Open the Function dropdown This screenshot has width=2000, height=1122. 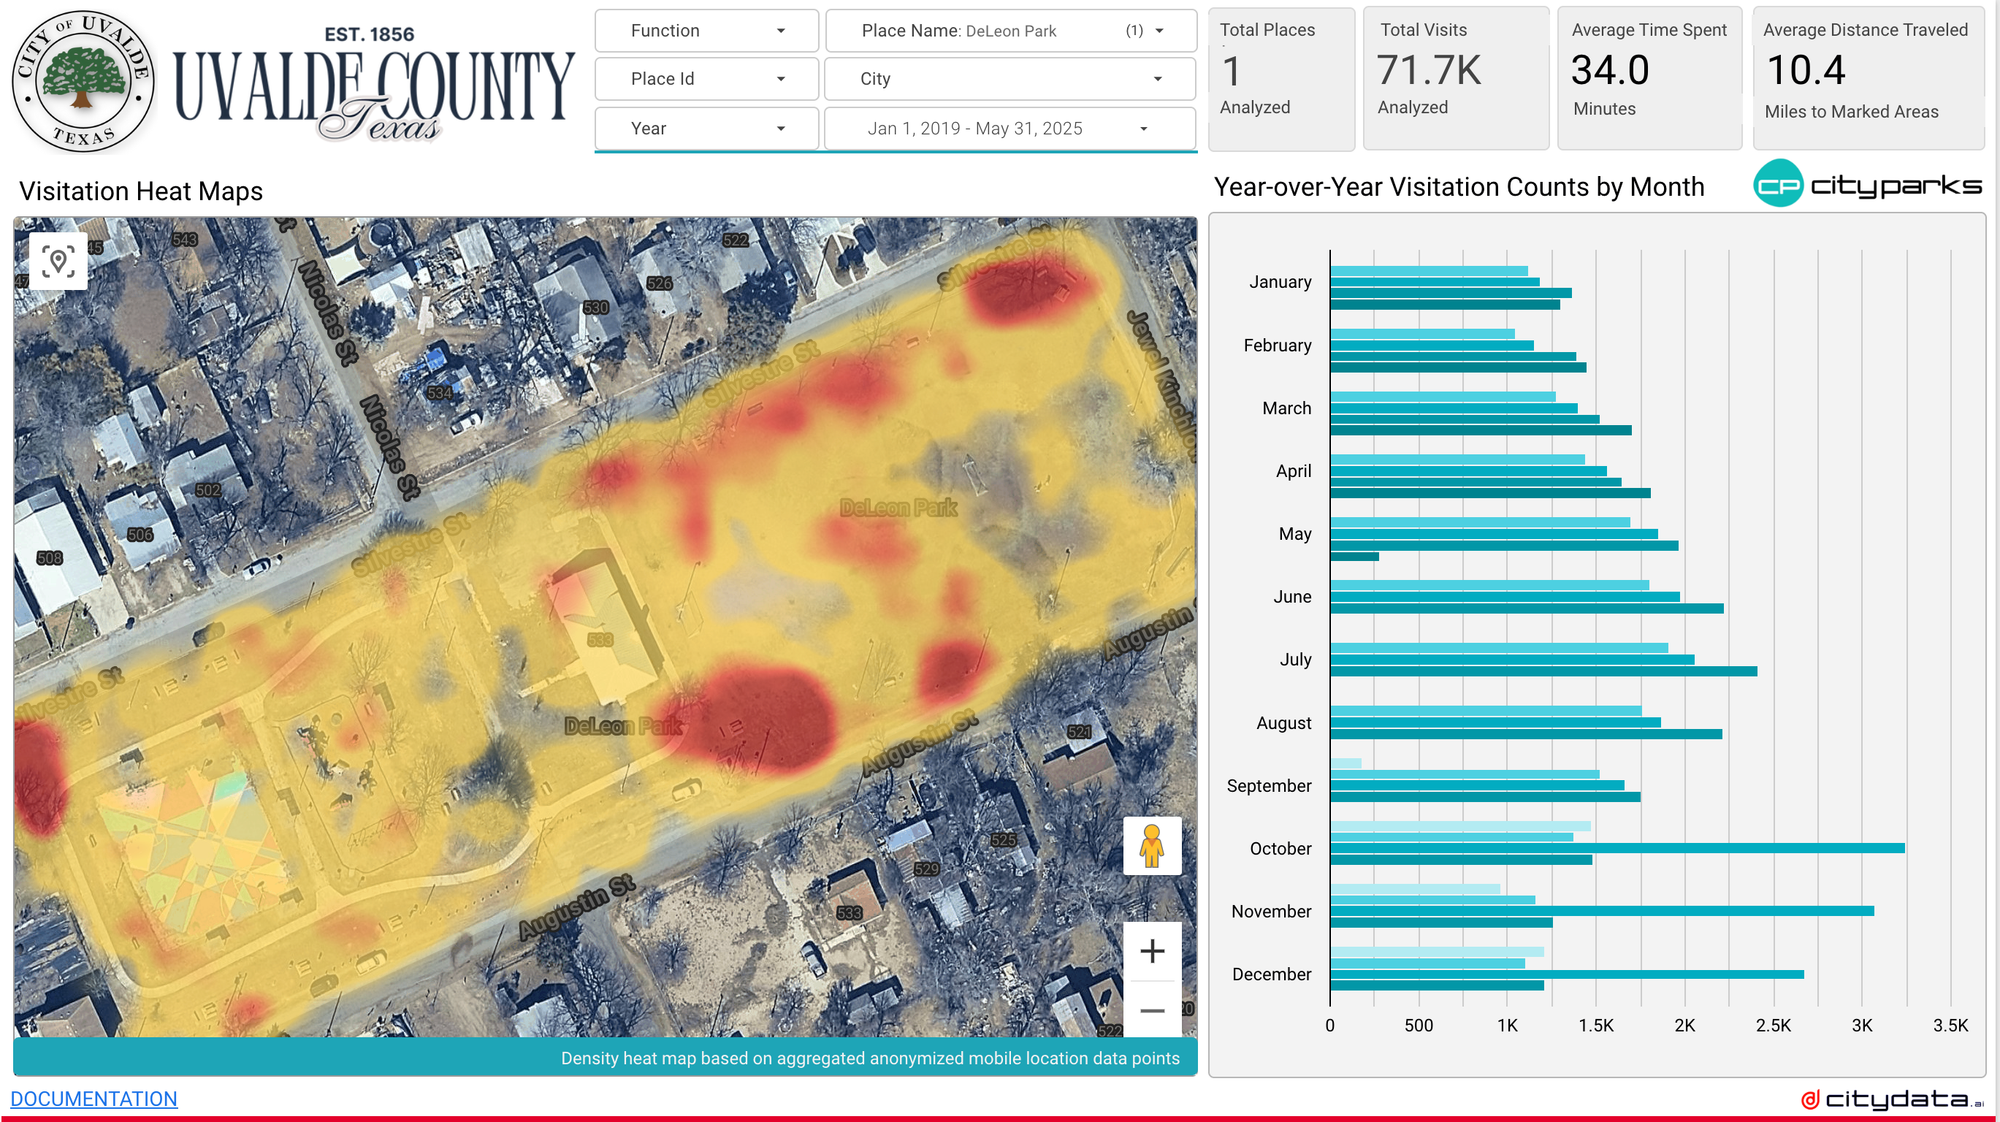pos(706,31)
